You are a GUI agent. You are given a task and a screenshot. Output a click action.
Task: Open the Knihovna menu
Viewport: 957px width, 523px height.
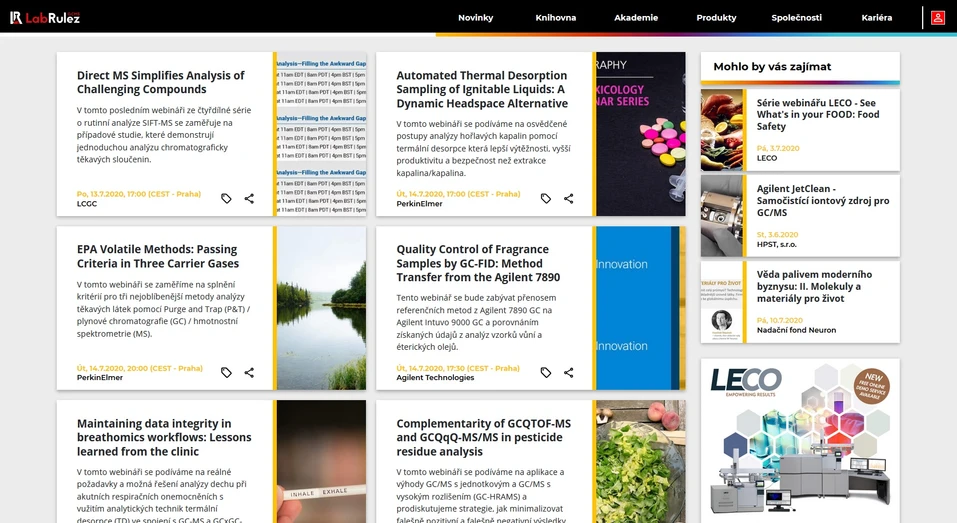coord(555,18)
